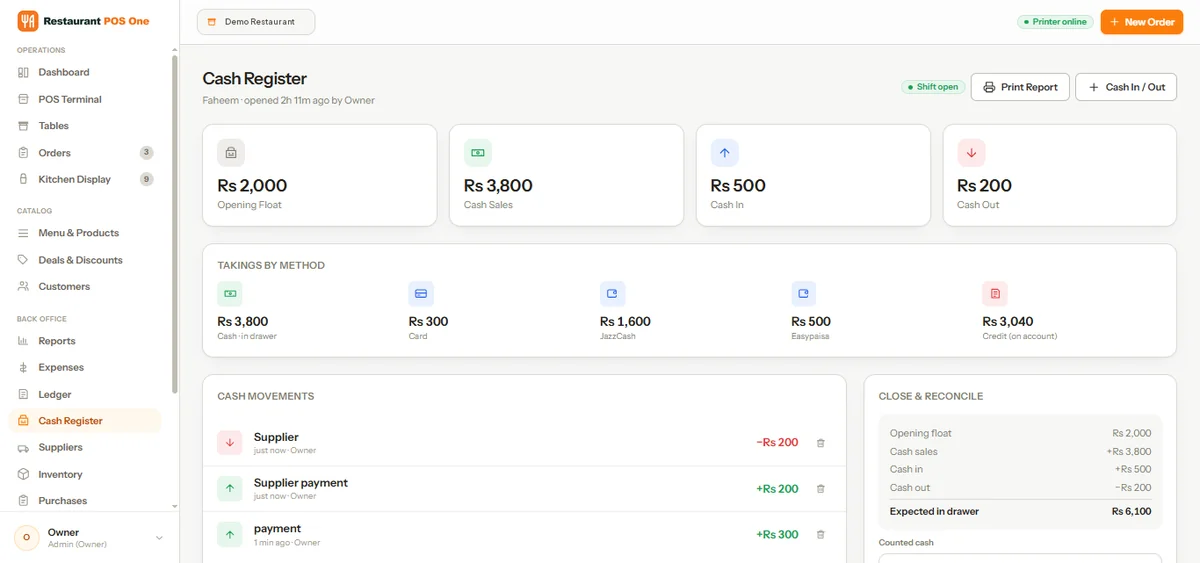This screenshot has width=1200, height=563.
Task: Click the Opening Float card icon
Action: tap(231, 153)
